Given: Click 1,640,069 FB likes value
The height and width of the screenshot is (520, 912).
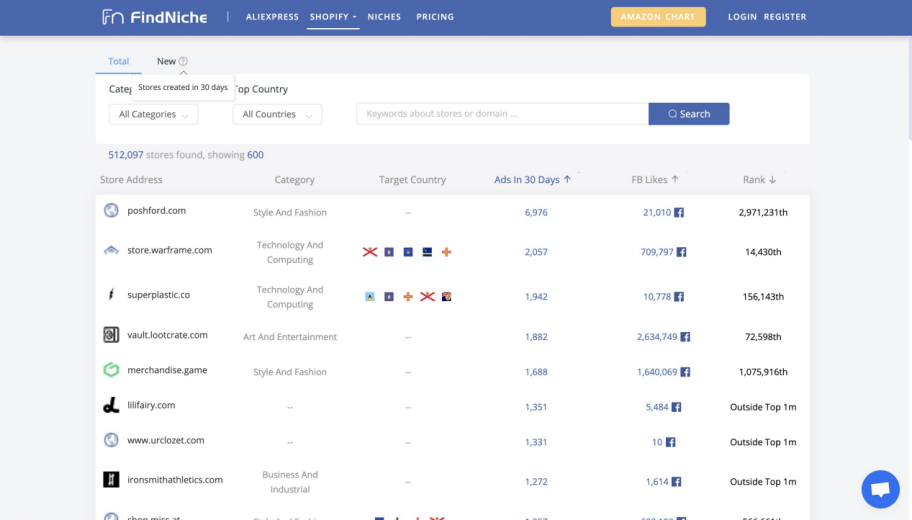Looking at the screenshot, I should point(657,372).
